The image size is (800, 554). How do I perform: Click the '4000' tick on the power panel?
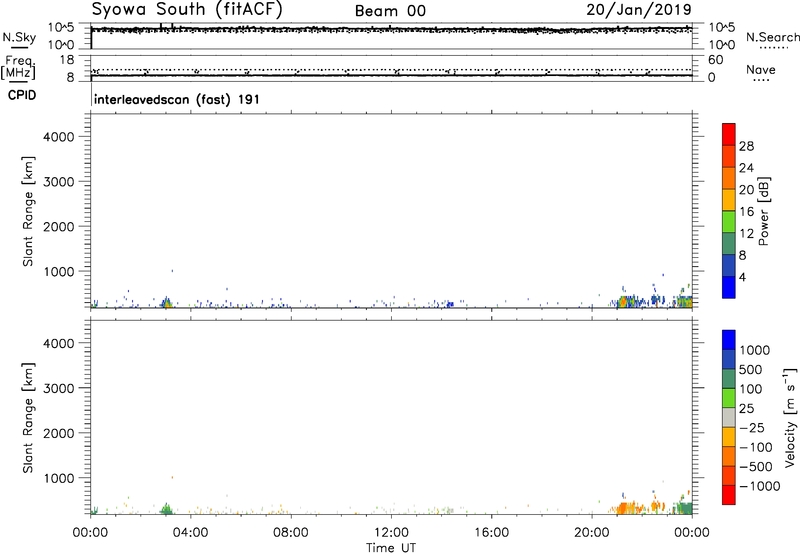point(59,137)
